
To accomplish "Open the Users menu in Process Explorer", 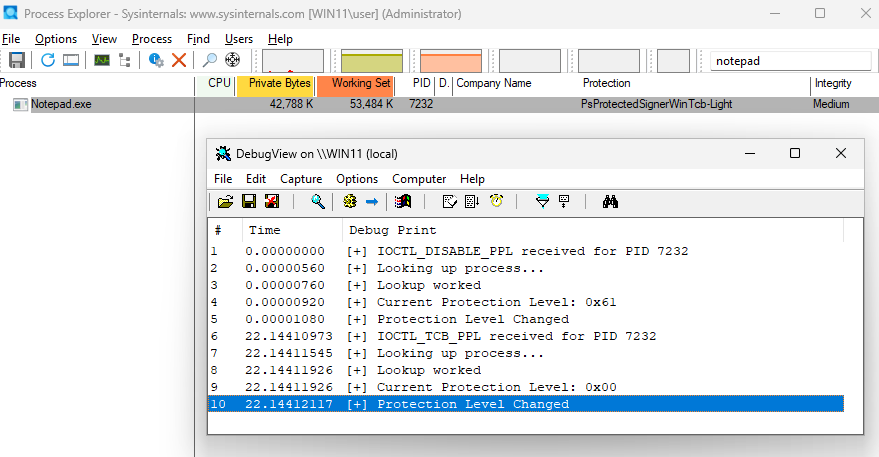I will pos(239,39).
